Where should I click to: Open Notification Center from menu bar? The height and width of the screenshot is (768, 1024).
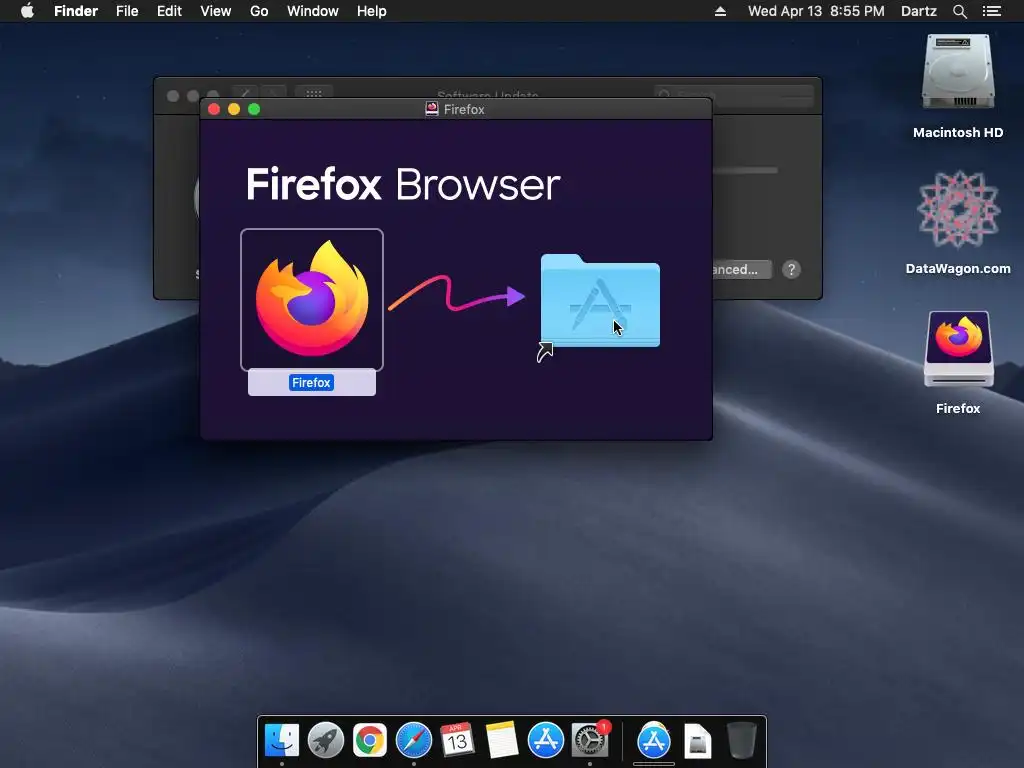pyautogui.click(x=992, y=11)
